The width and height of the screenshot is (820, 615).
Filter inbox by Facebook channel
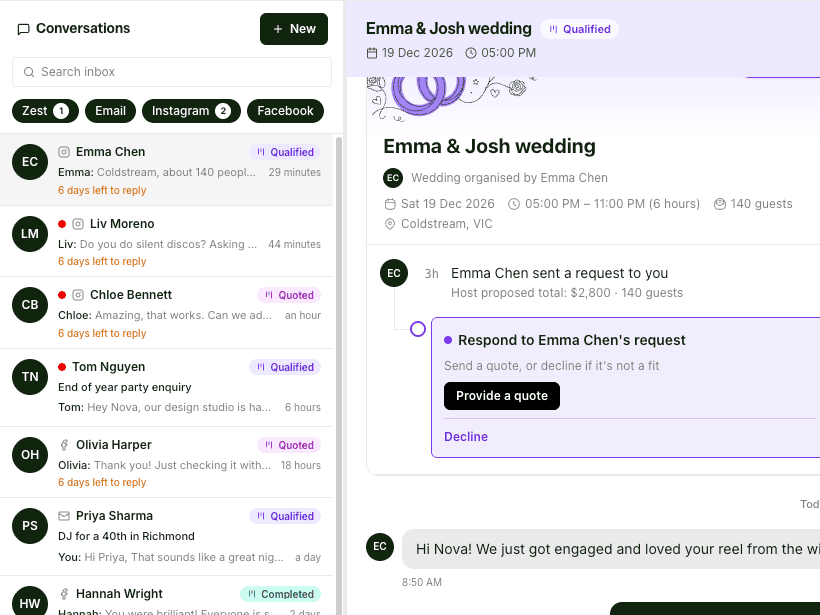[x=285, y=111]
